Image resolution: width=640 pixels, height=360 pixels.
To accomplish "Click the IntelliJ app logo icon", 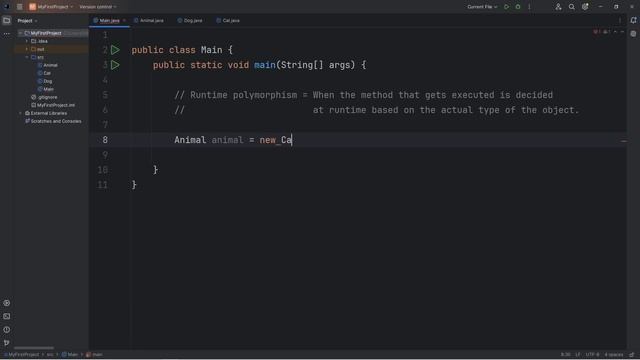I will coord(7,7).
